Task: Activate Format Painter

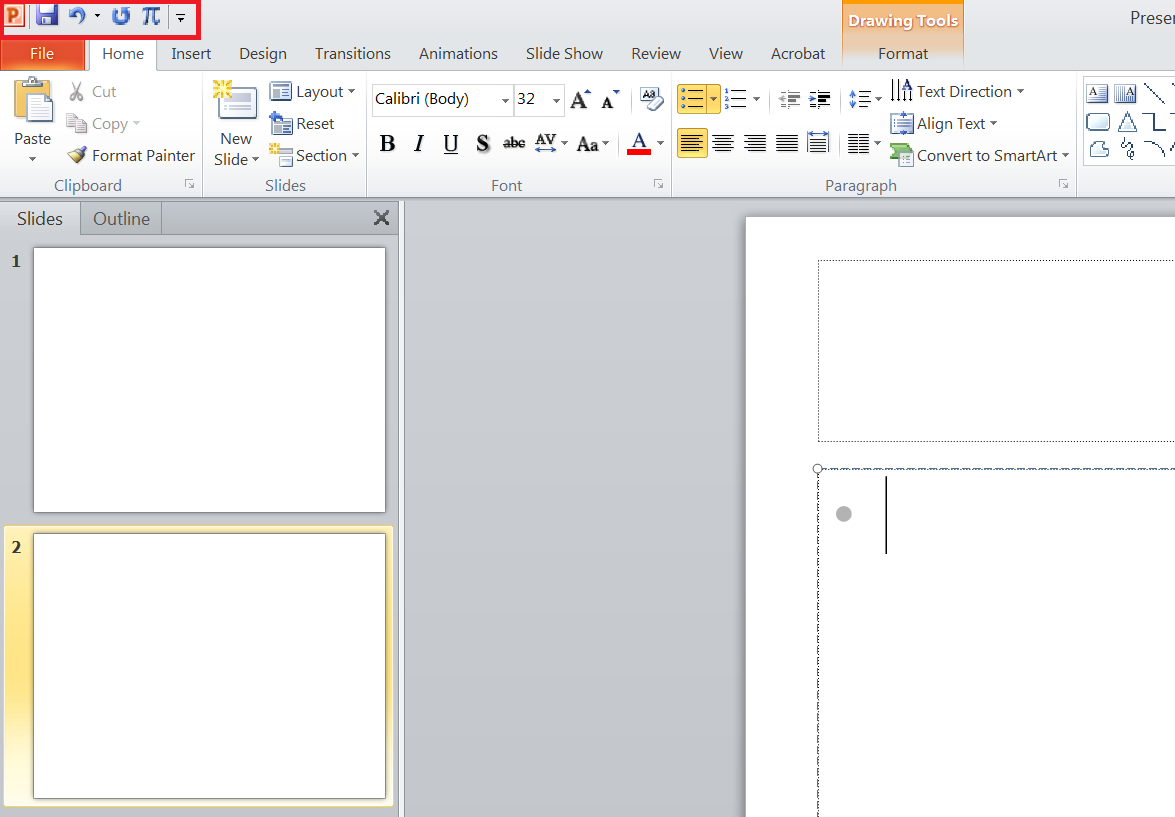Action: coord(130,155)
